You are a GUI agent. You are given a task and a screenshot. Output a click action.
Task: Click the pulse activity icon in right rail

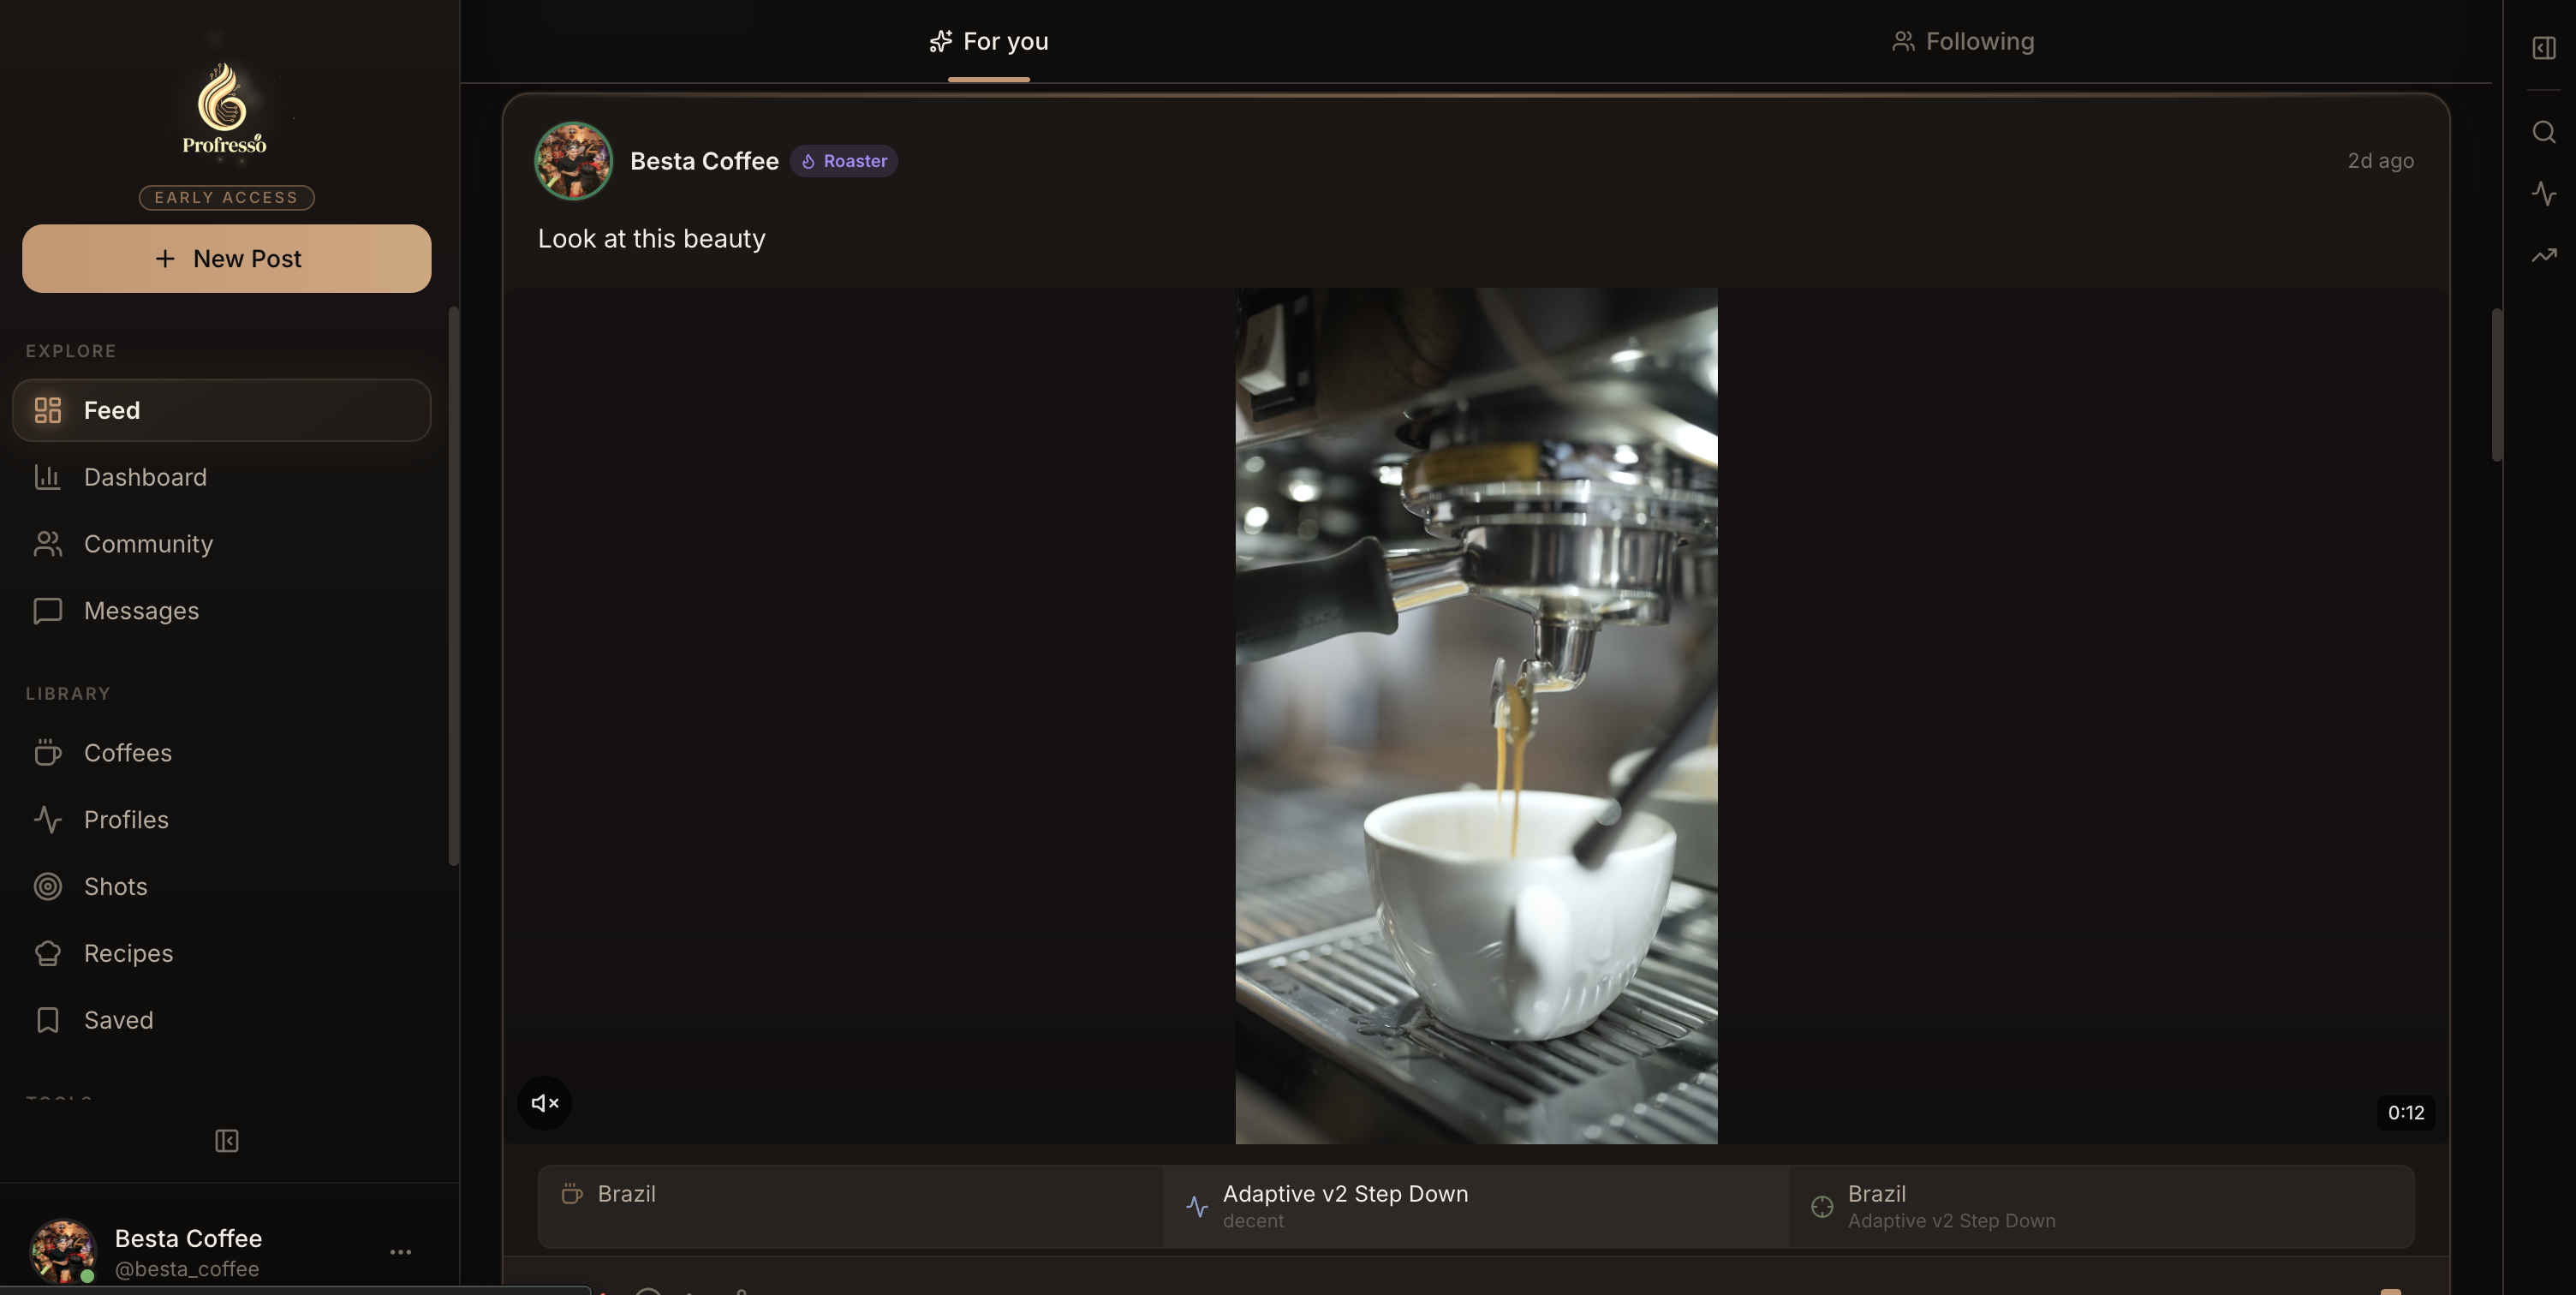(x=2544, y=193)
